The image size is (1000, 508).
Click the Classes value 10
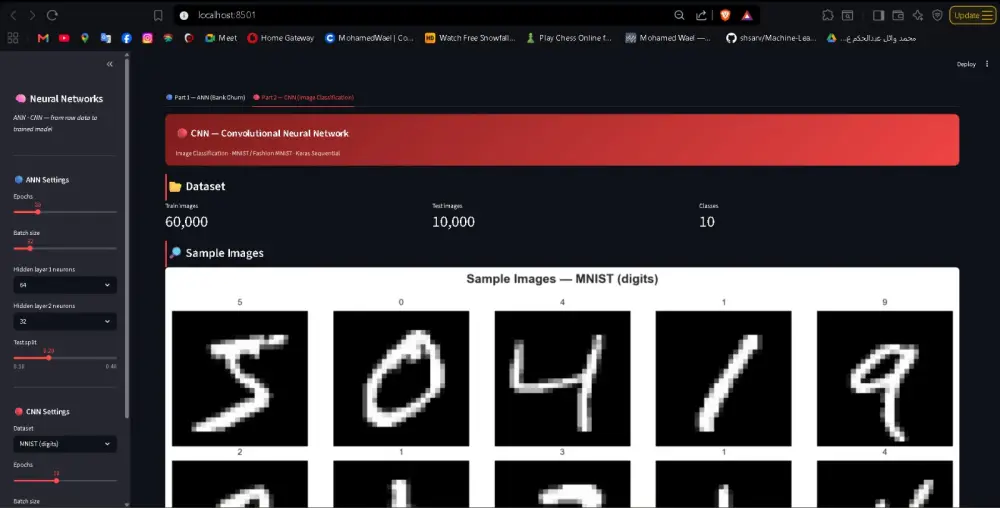tap(707, 222)
